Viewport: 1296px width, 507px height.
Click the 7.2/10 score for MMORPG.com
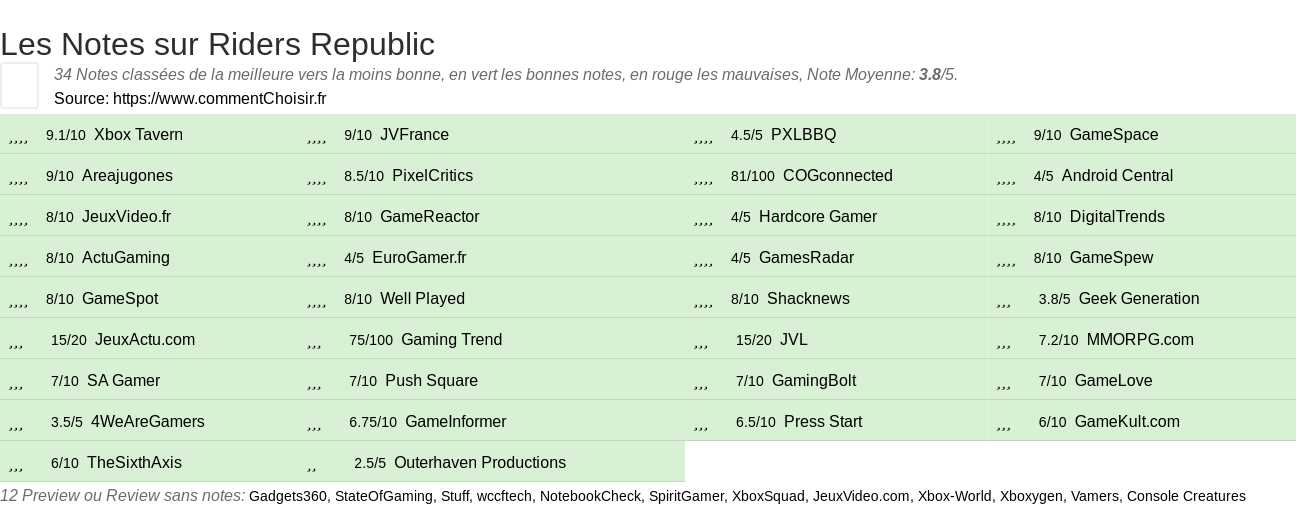click(x=1058, y=340)
